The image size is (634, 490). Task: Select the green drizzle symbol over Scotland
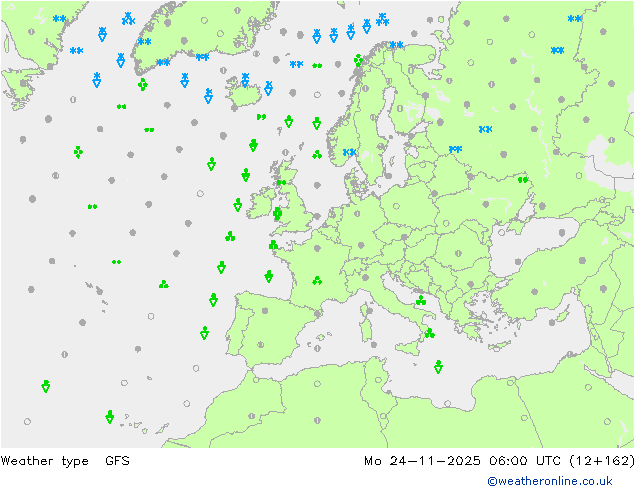click(x=281, y=182)
